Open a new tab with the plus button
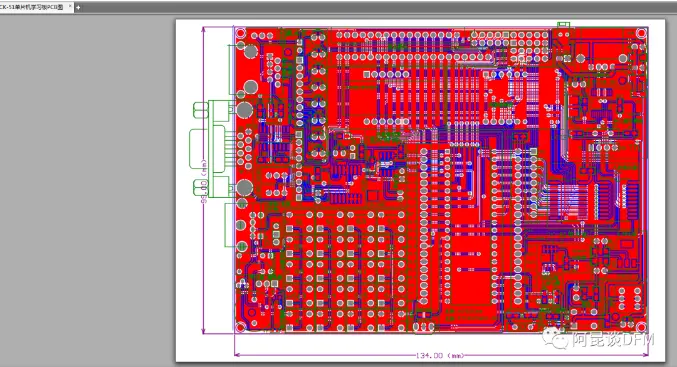Image resolution: width=677 pixels, height=367 pixels. click(x=78, y=7)
